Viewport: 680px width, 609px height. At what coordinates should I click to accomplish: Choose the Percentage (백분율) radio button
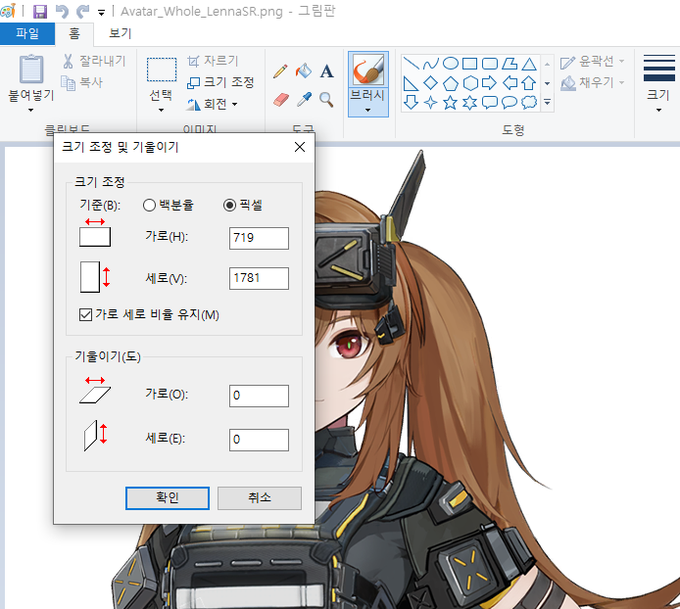point(149,205)
